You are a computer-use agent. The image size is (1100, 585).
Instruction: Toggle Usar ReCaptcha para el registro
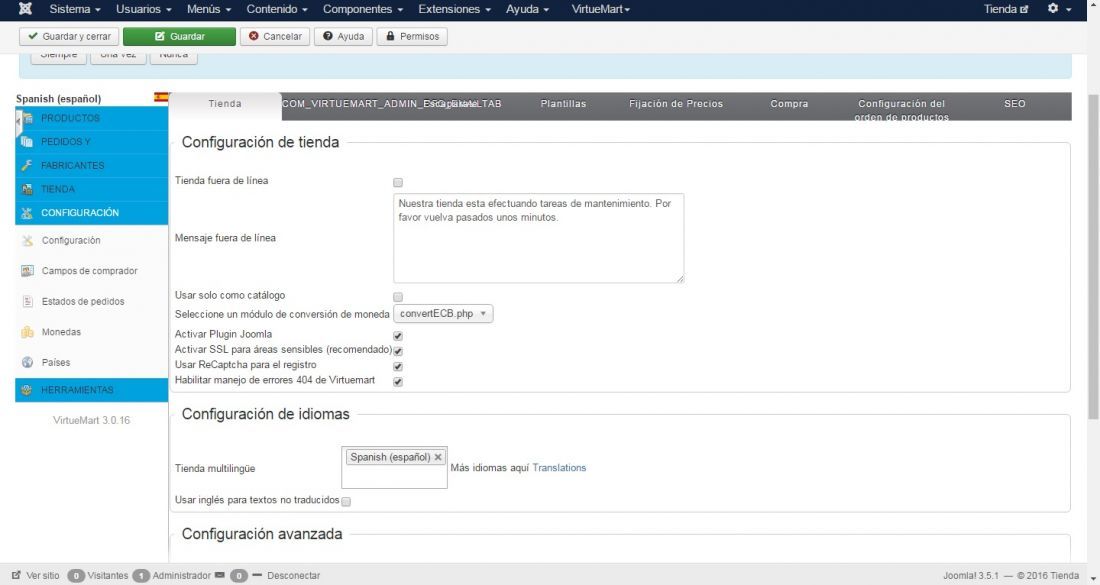(x=398, y=367)
